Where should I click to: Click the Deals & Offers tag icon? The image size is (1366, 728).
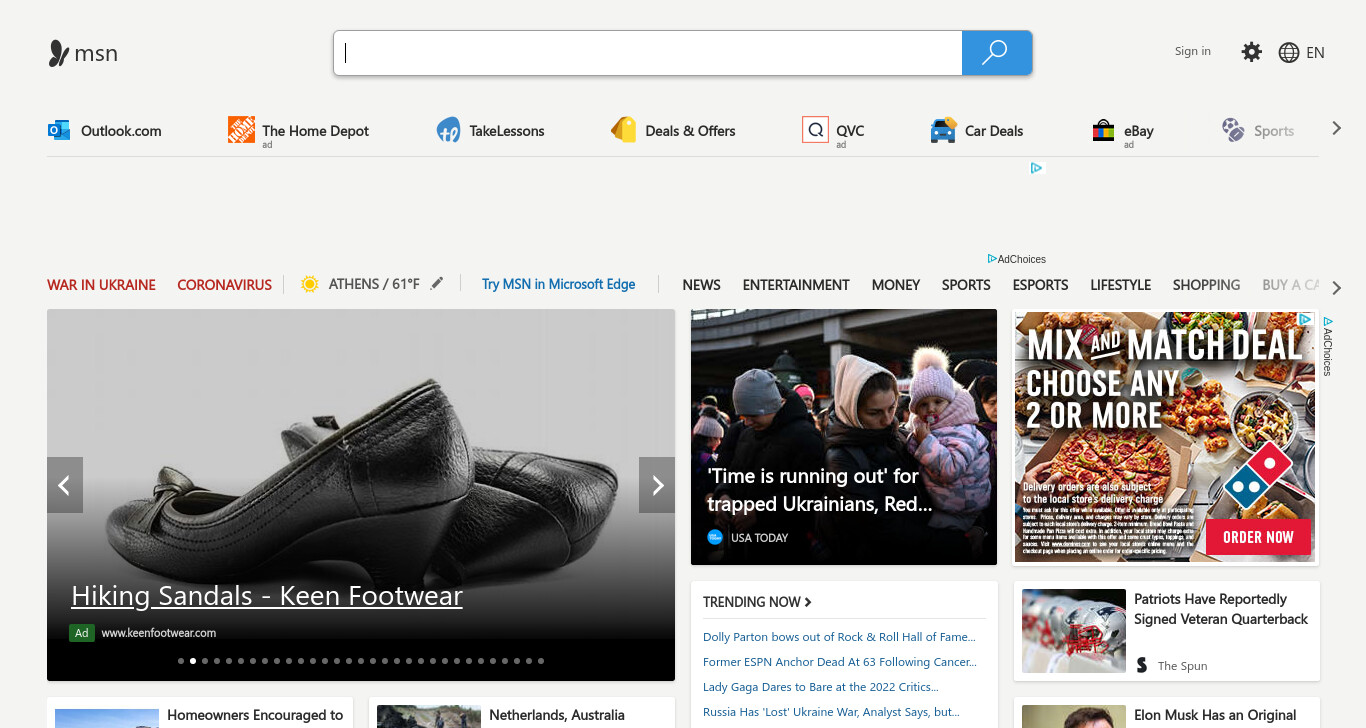pyautogui.click(x=624, y=130)
